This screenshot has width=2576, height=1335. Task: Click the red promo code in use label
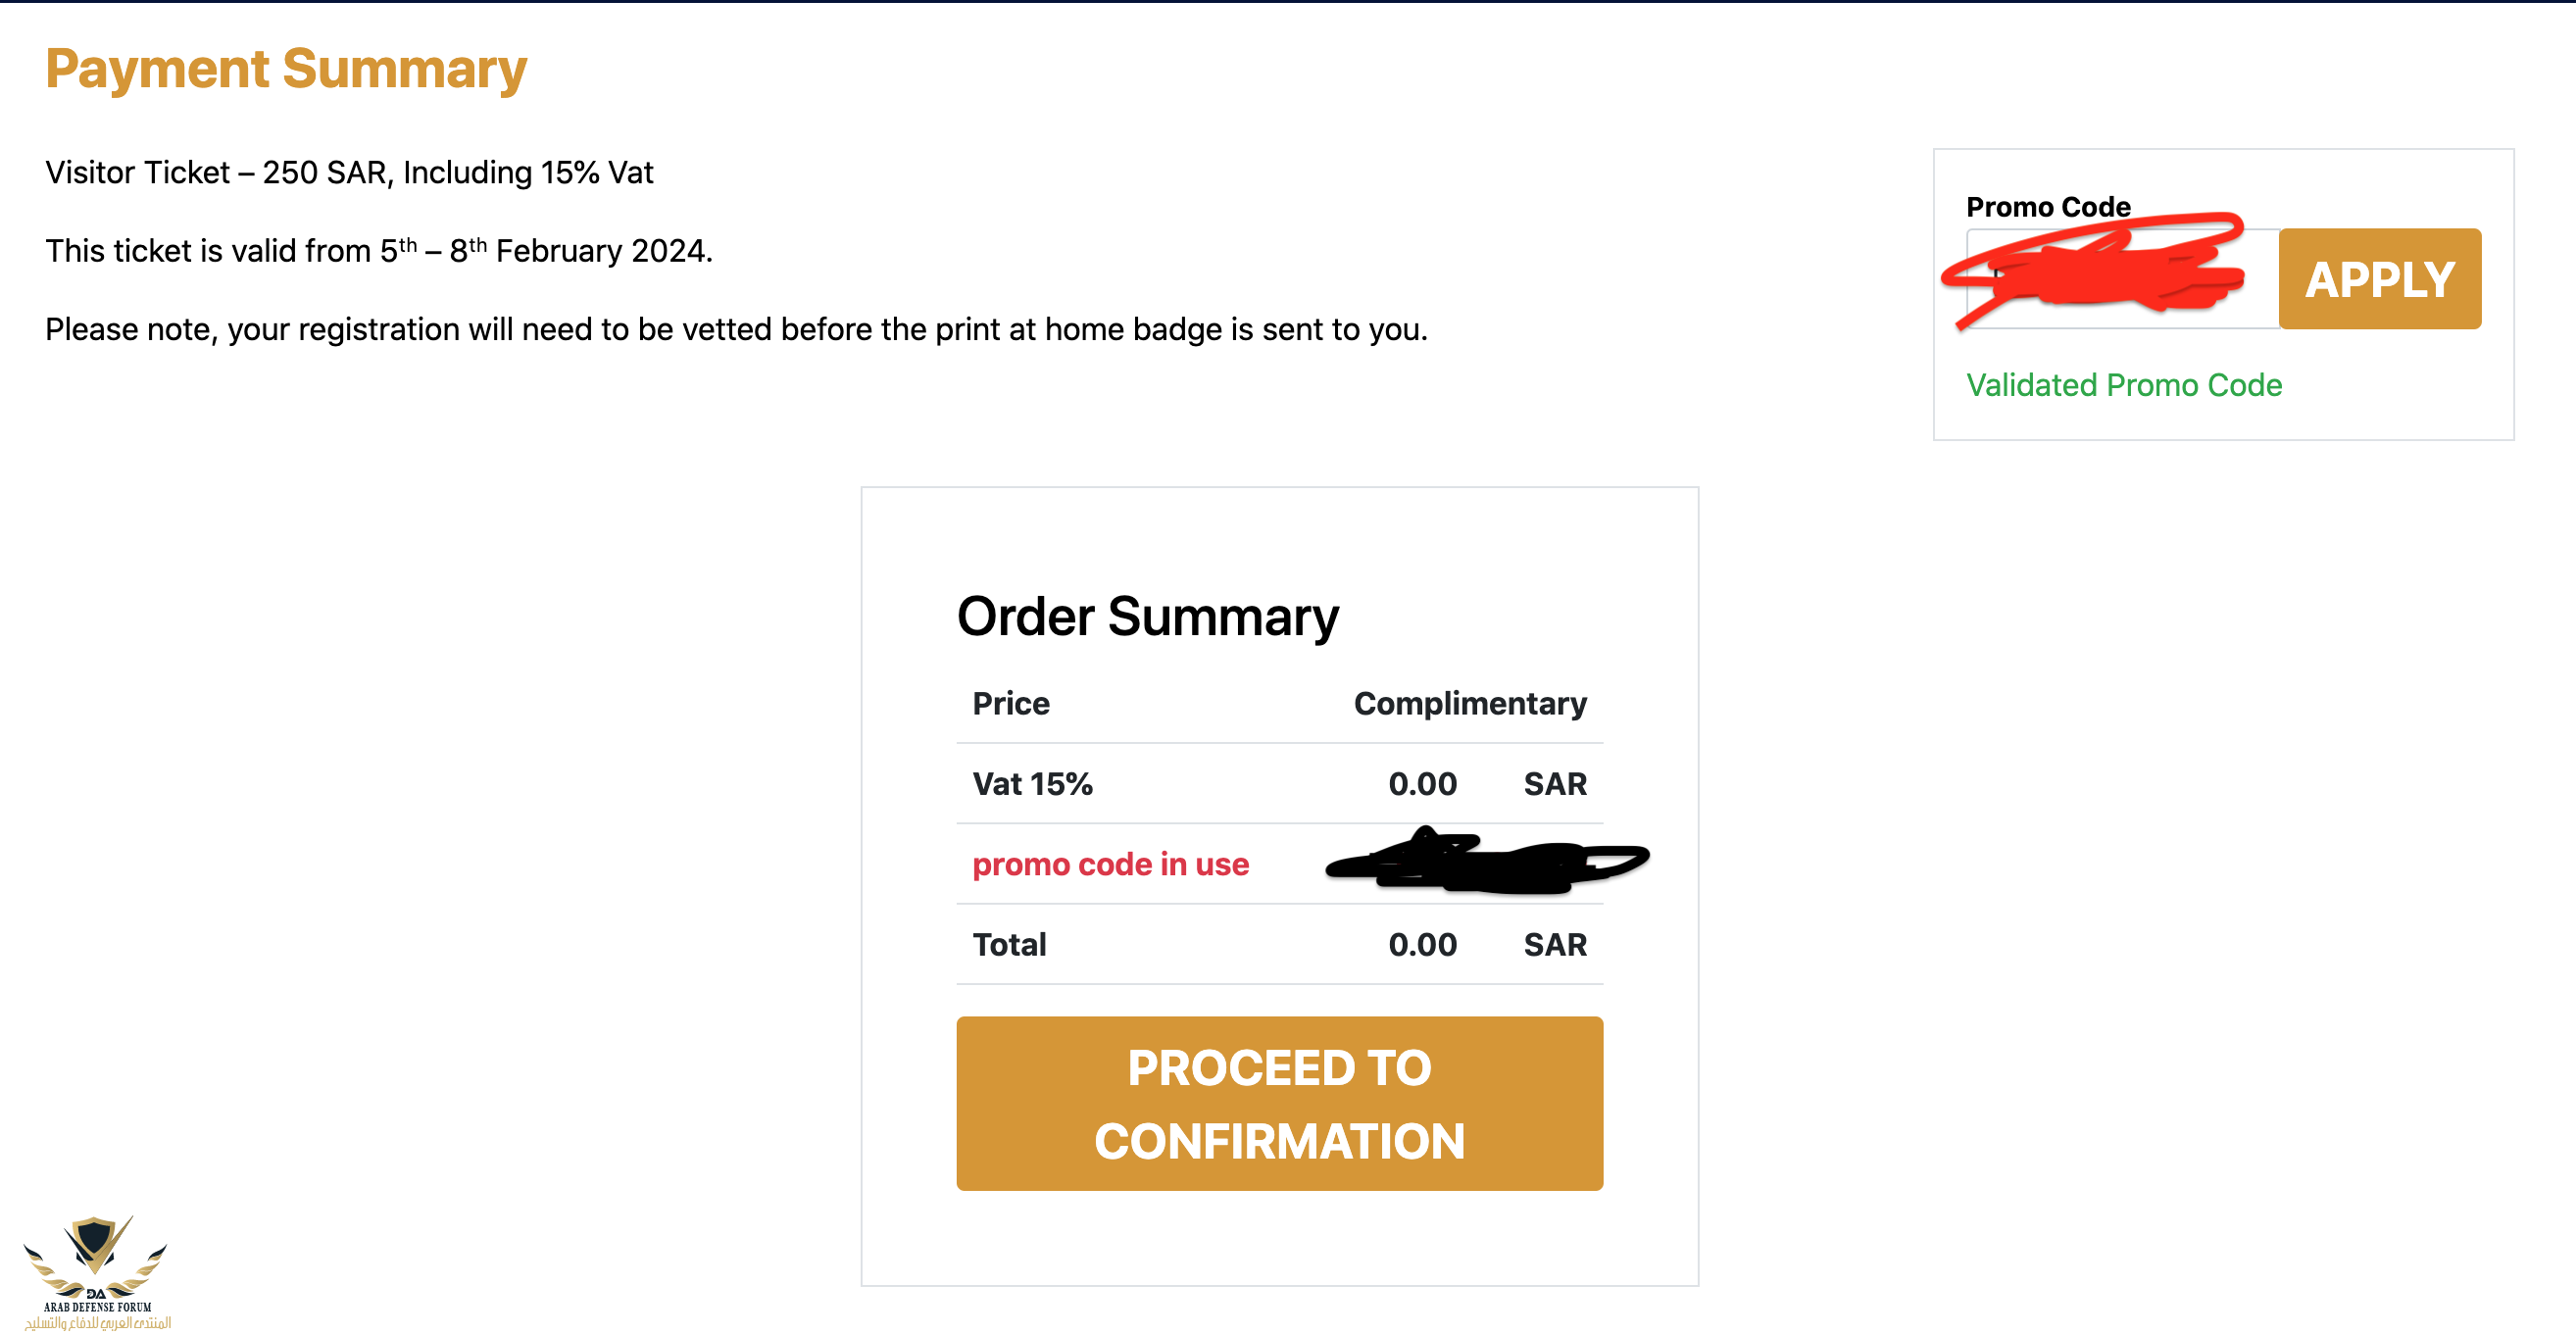[1110, 864]
